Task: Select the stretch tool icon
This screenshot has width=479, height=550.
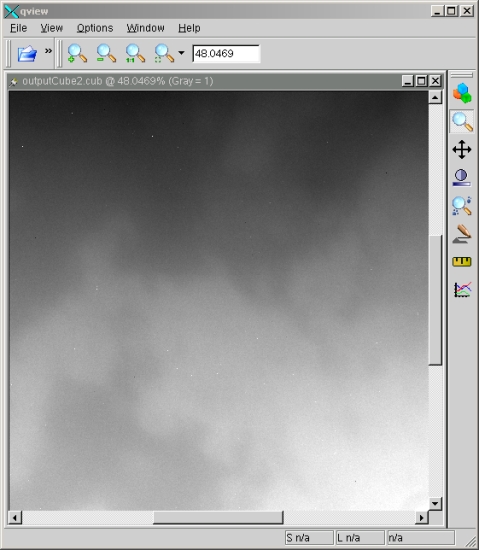Action: pyautogui.click(x=462, y=177)
